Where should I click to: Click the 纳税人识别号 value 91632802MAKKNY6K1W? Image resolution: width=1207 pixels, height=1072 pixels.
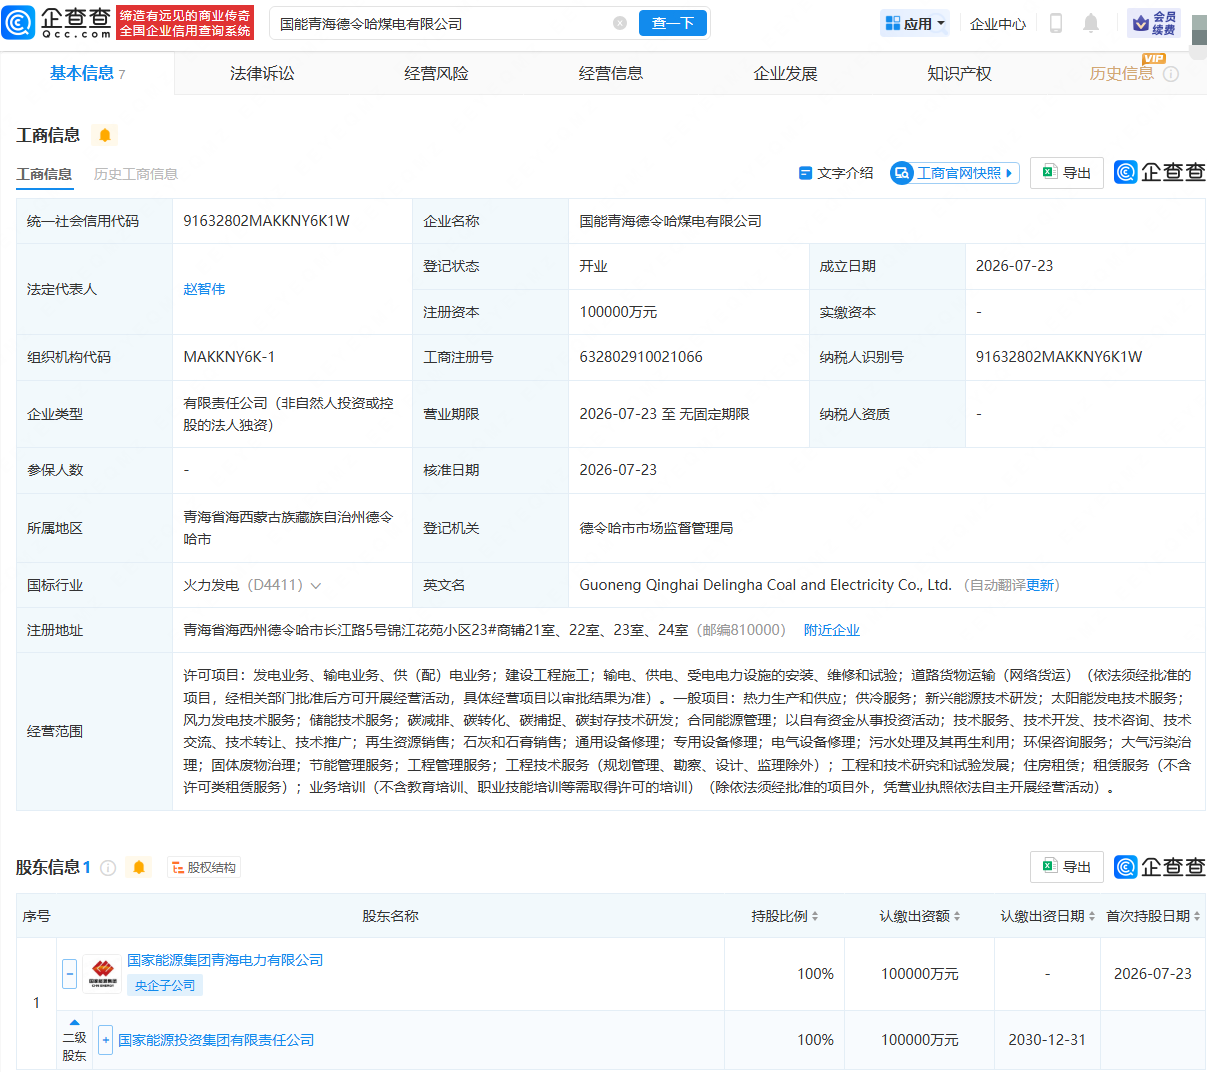(x=1059, y=357)
